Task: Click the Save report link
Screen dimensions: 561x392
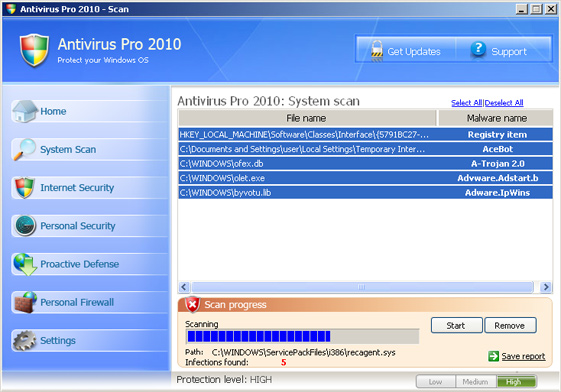Action: 523,356
